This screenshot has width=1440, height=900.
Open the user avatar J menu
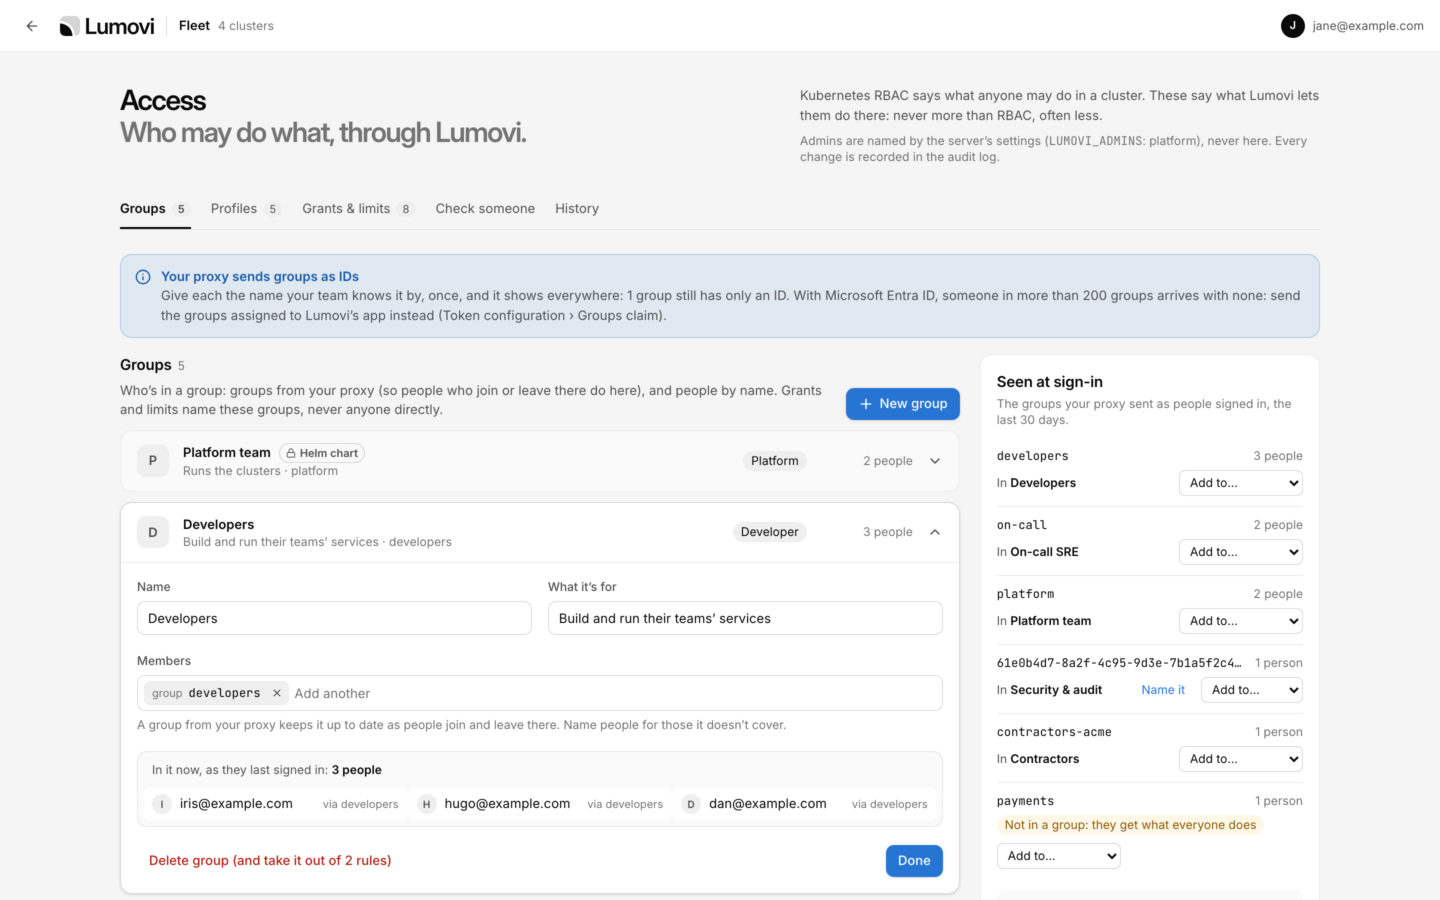pos(1292,26)
